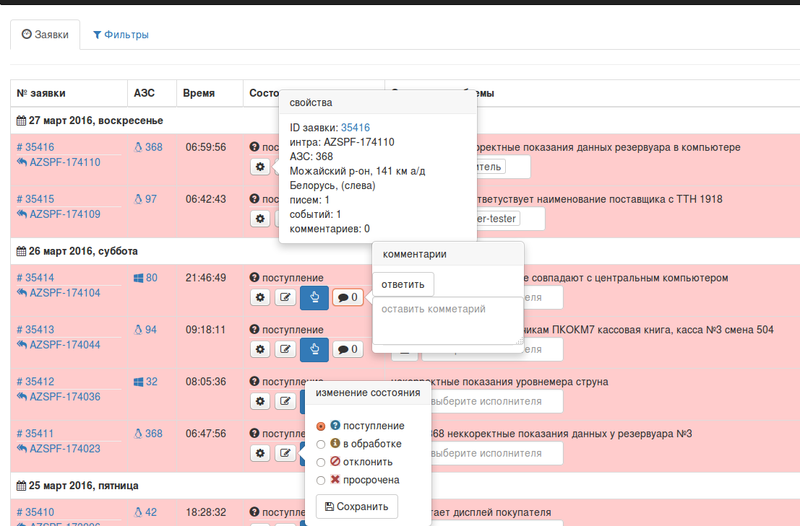Image resolution: width=800 pixels, height=526 pixels.
Task: Click edit icon in request 35413 row
Action: pos(285,349)
